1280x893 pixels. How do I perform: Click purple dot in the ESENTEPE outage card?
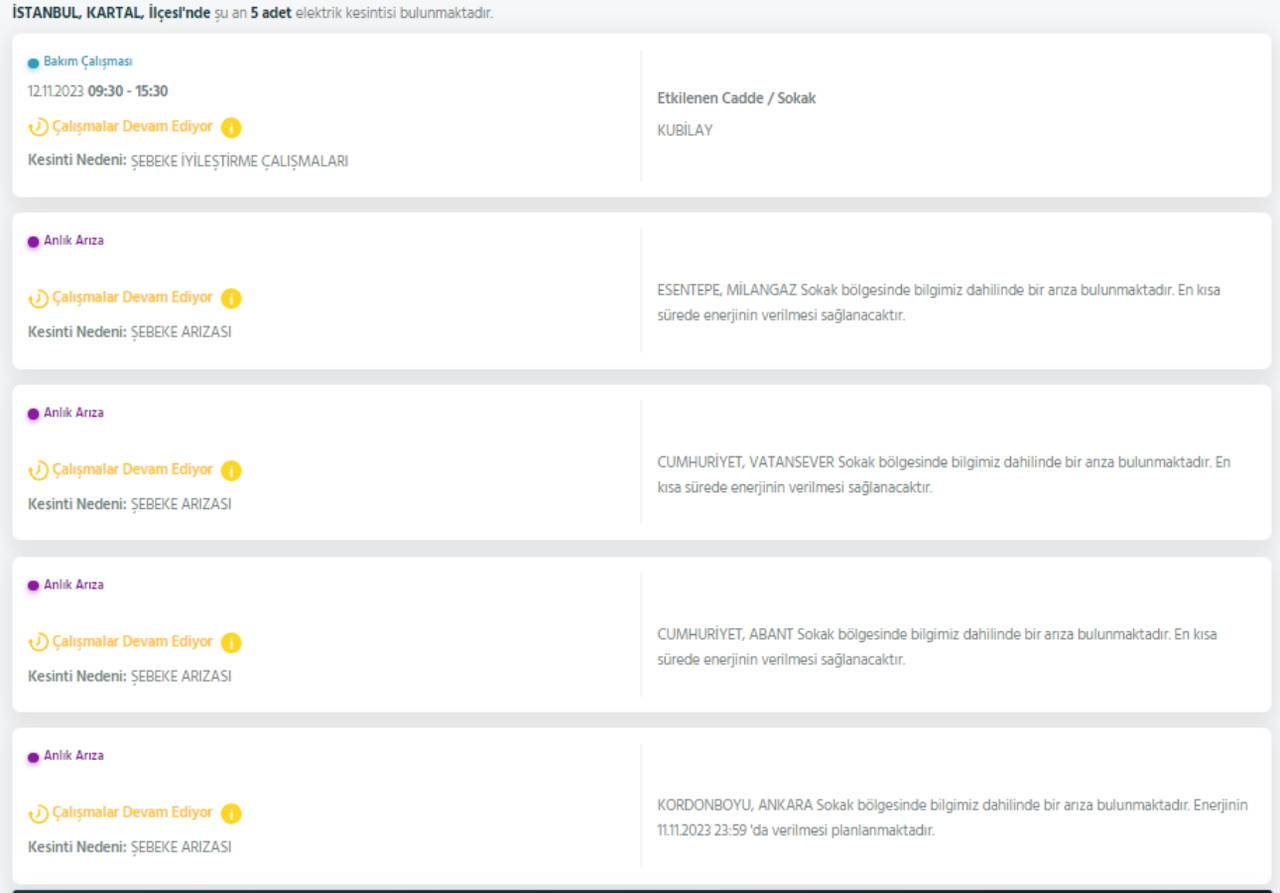[33, 242]
